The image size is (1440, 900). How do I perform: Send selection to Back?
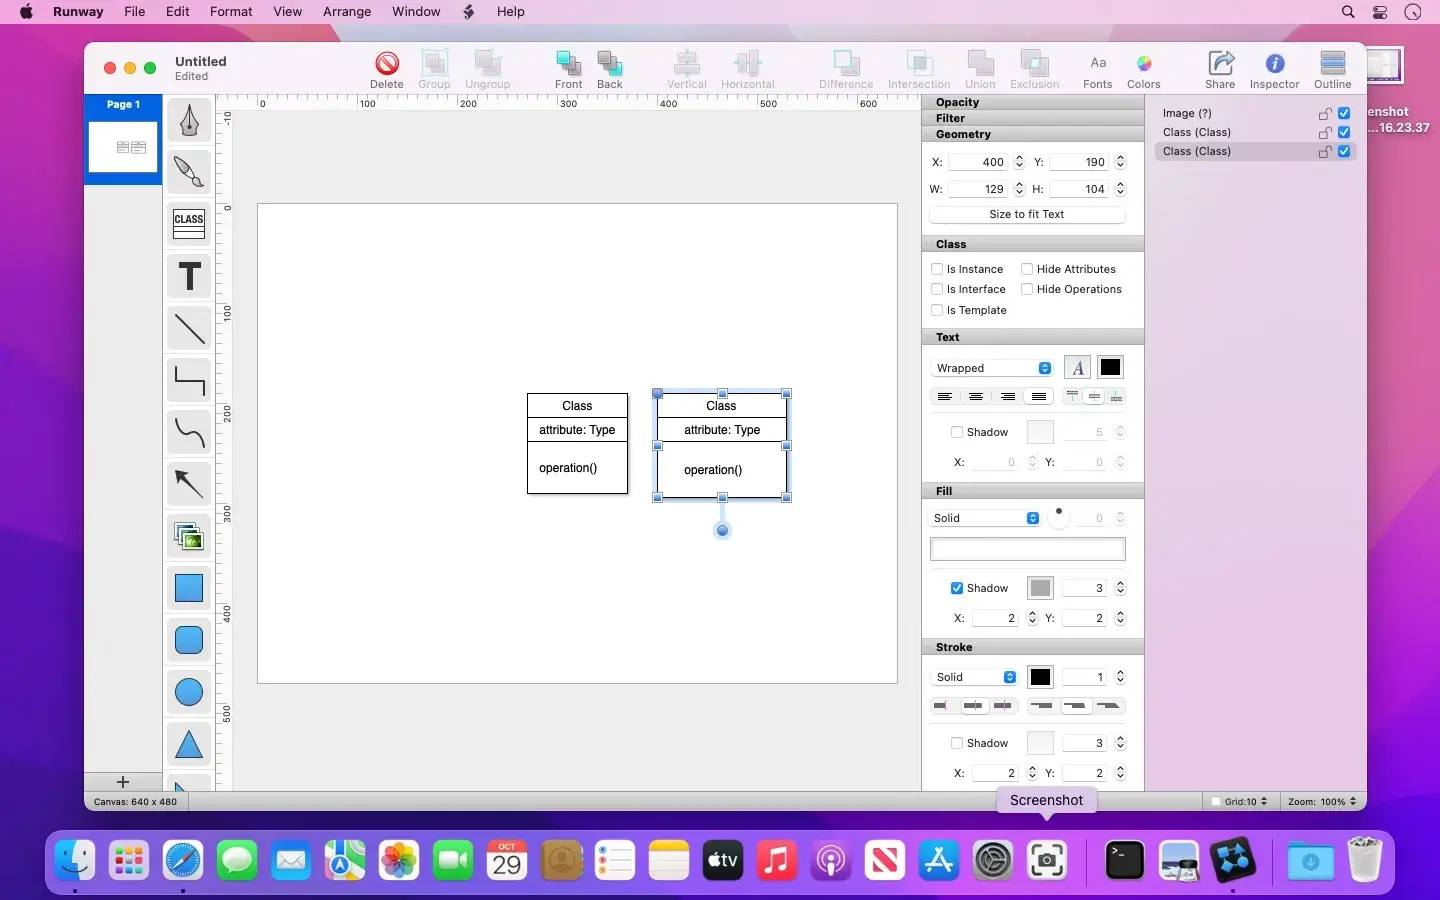(610, 70)
